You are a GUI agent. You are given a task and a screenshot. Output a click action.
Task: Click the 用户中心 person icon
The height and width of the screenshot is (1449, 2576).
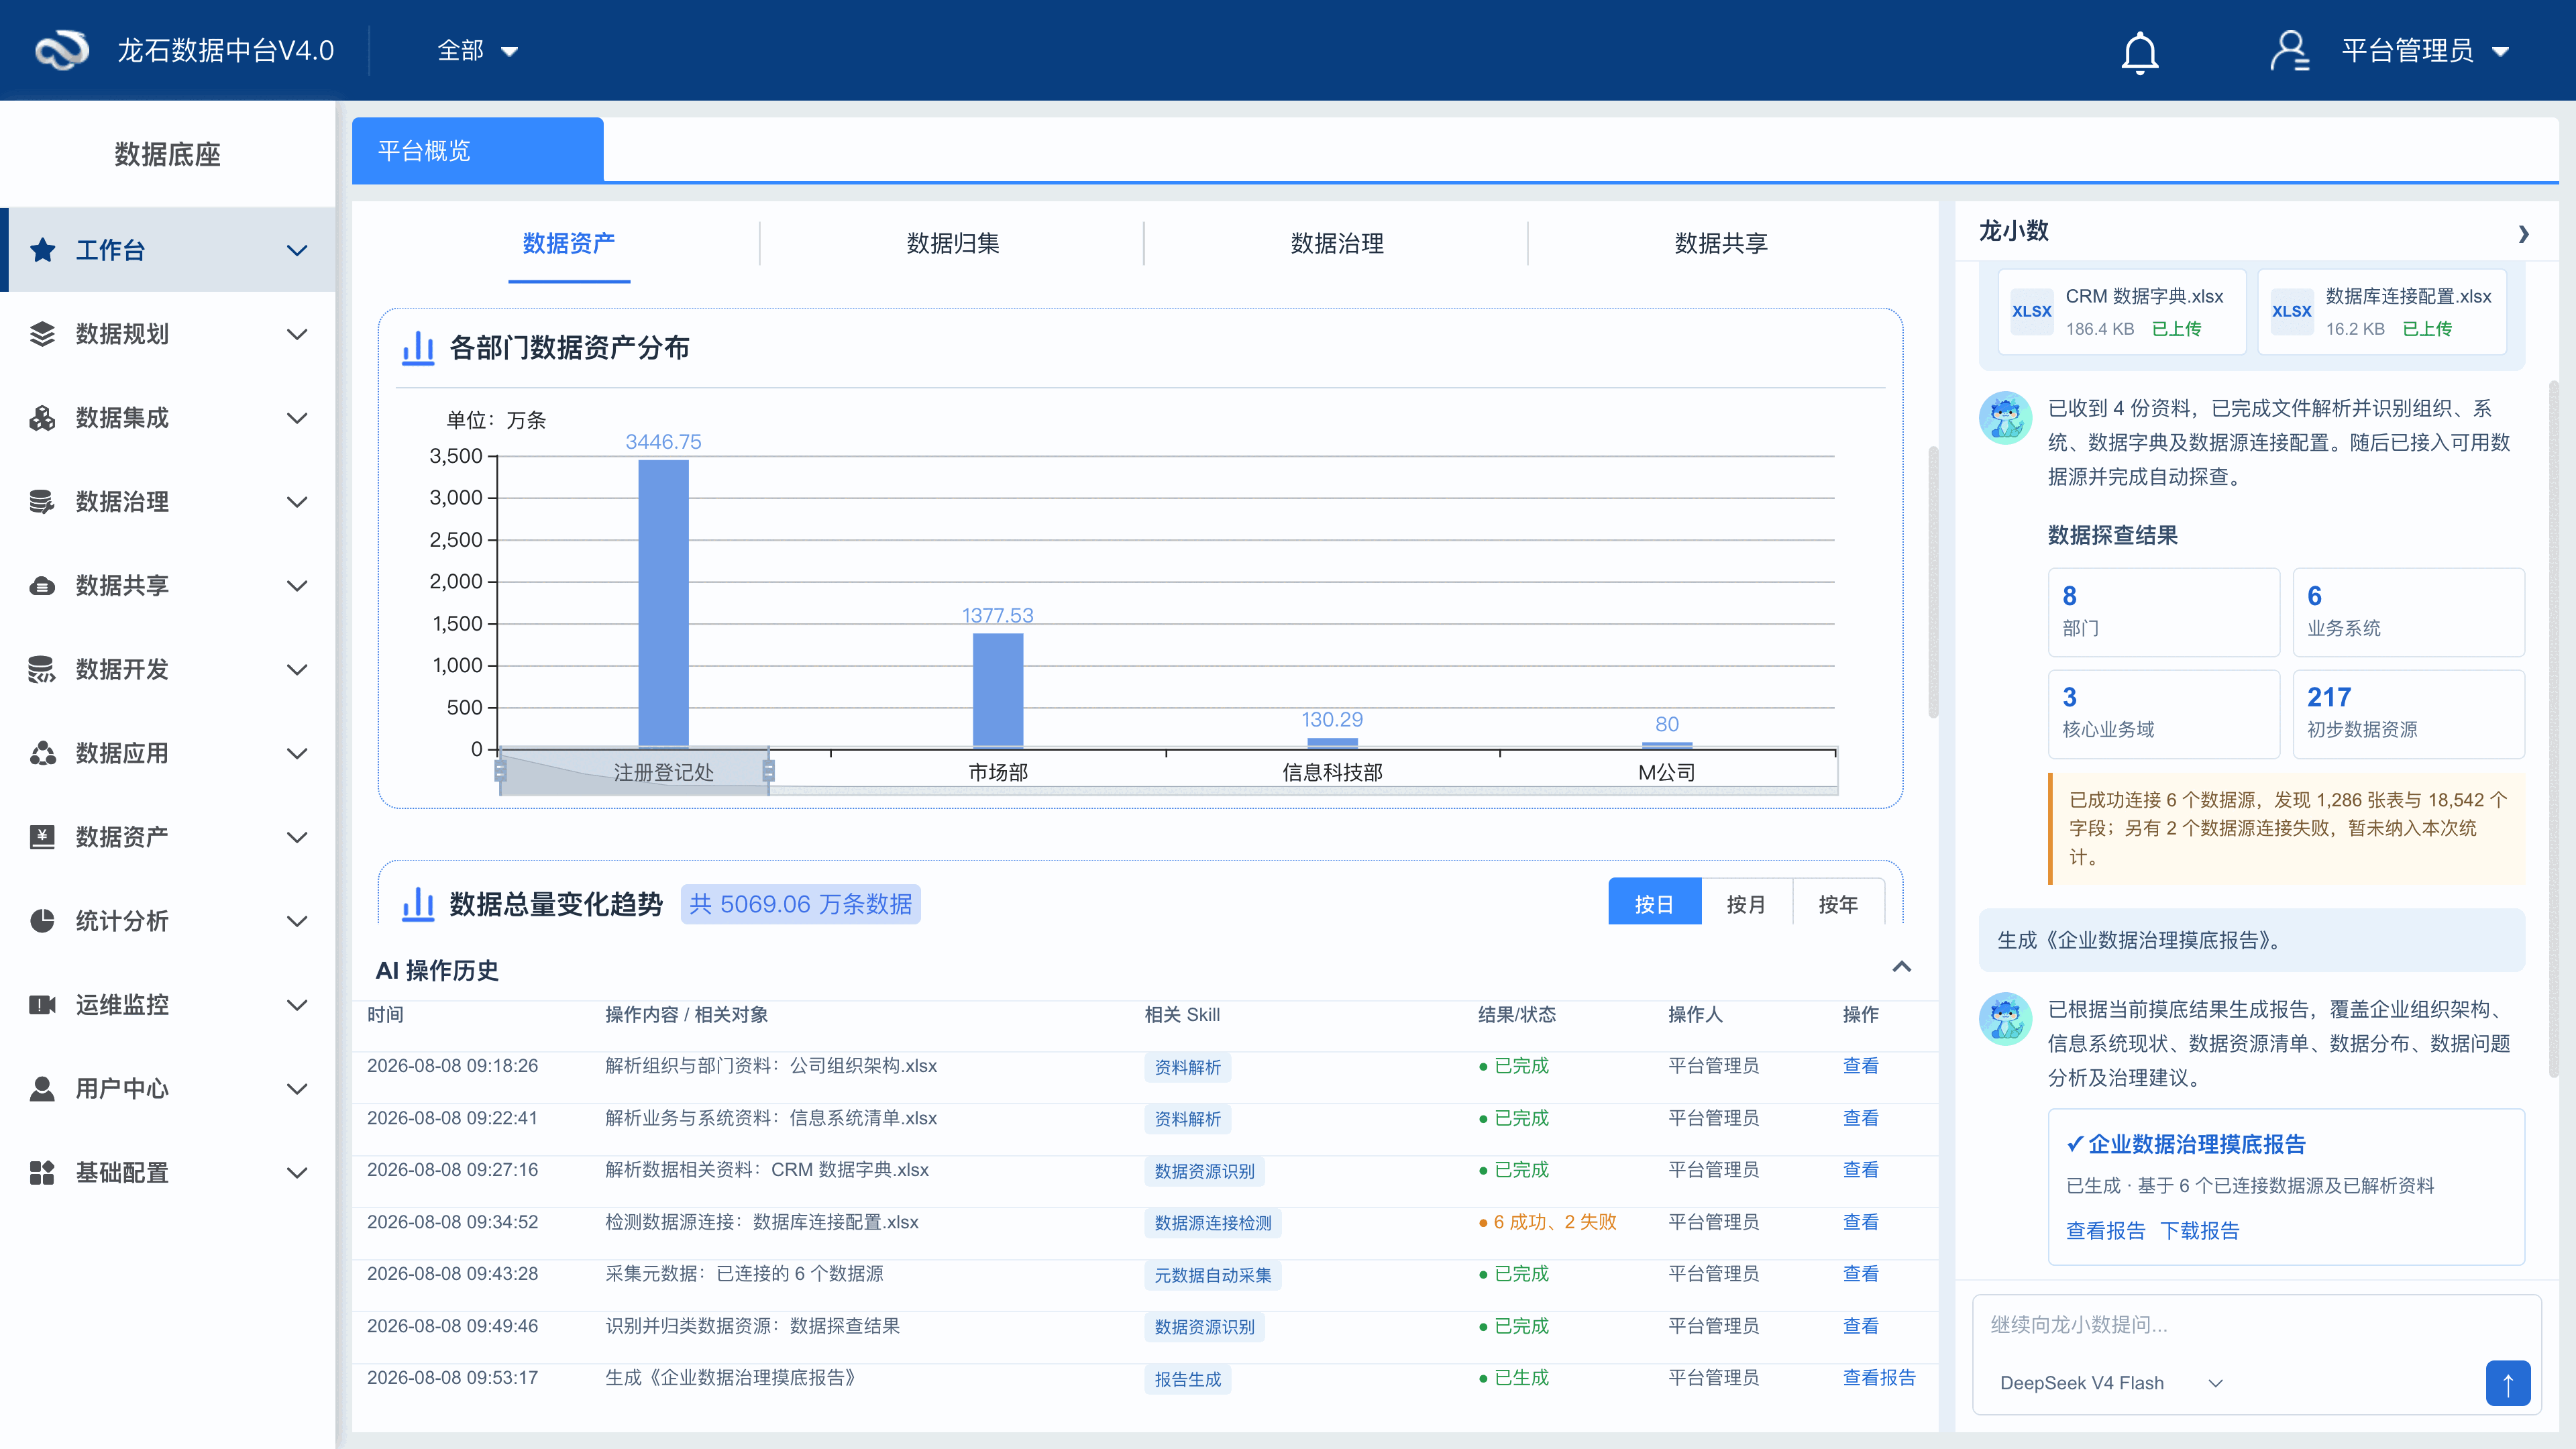(42, 1089)
